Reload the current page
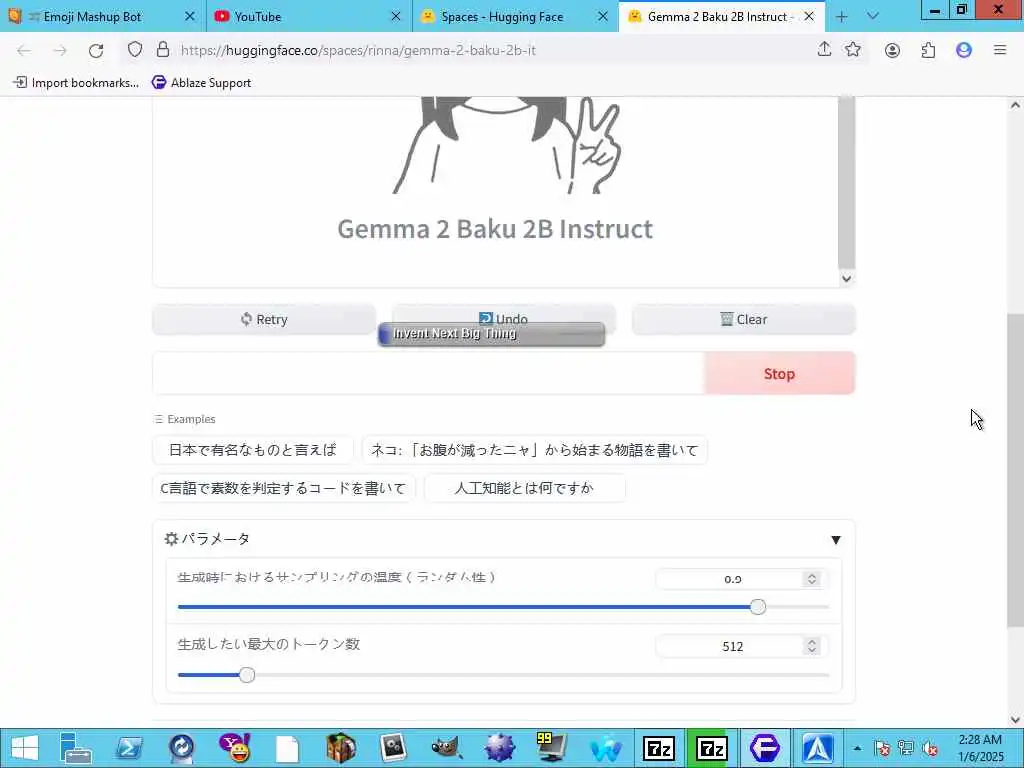Screen dimensions: 1024x768 pos(96,50)
